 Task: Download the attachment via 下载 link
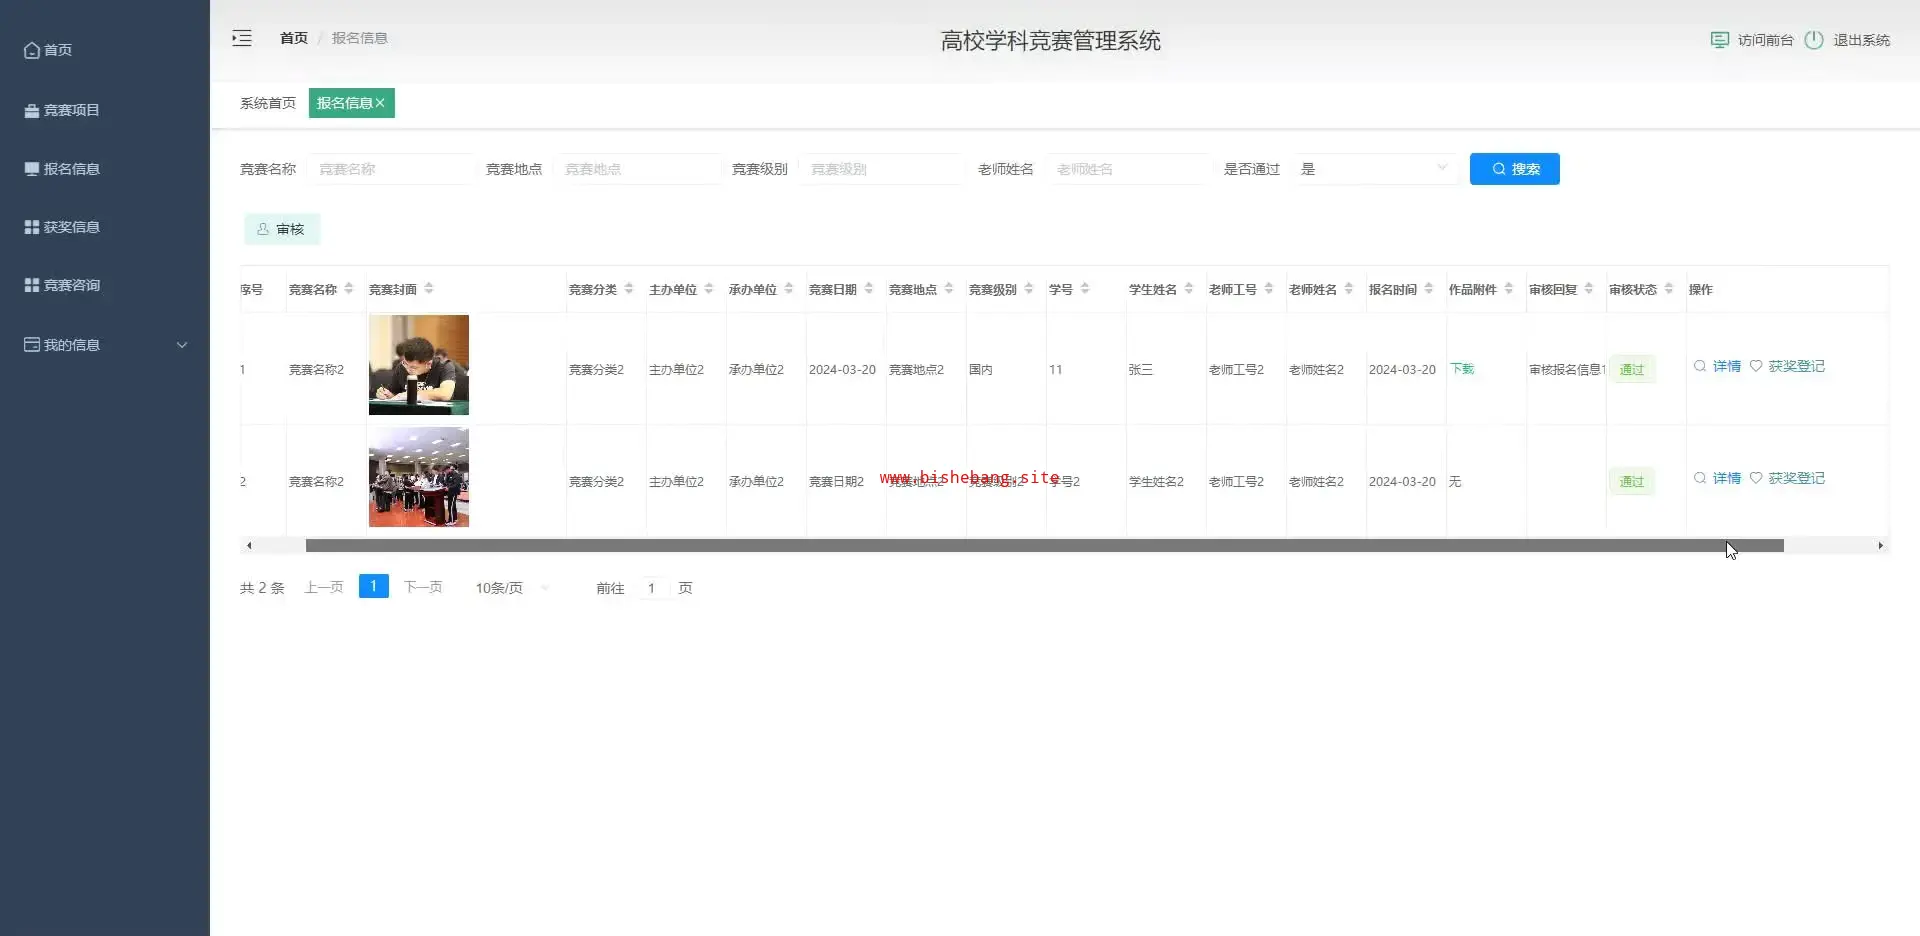1462,369
